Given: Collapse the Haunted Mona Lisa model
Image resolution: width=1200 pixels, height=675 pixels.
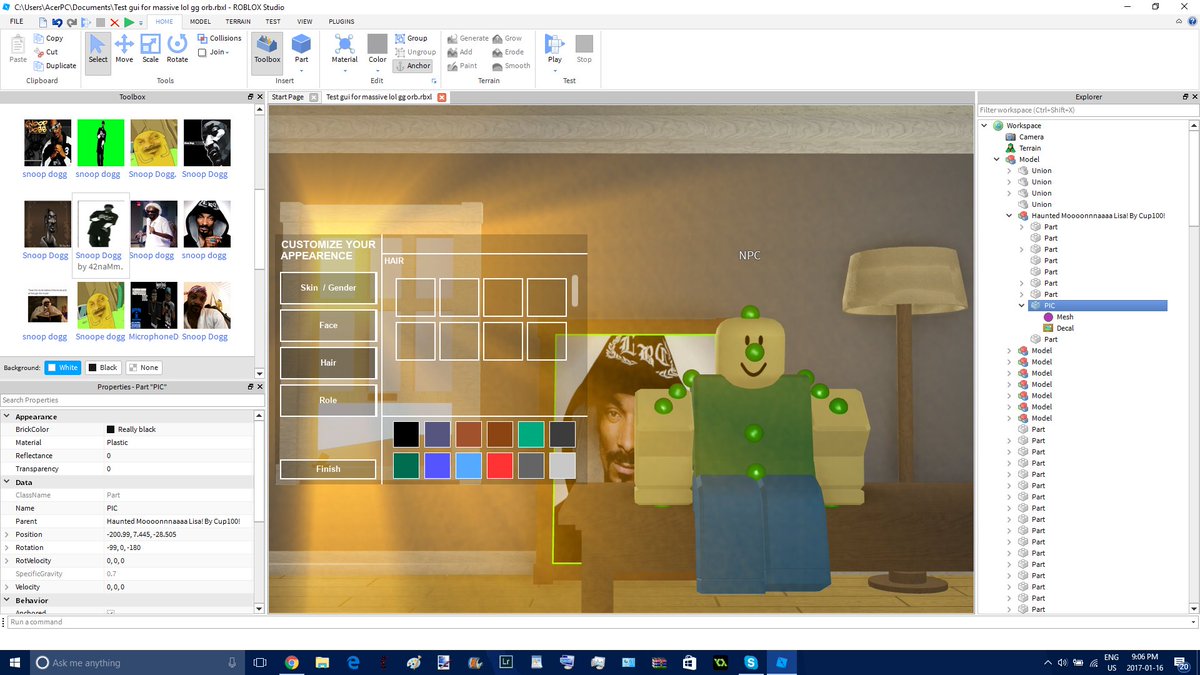Looking at the screenshot, I should pyautogui.click(x=1010, y=215).
